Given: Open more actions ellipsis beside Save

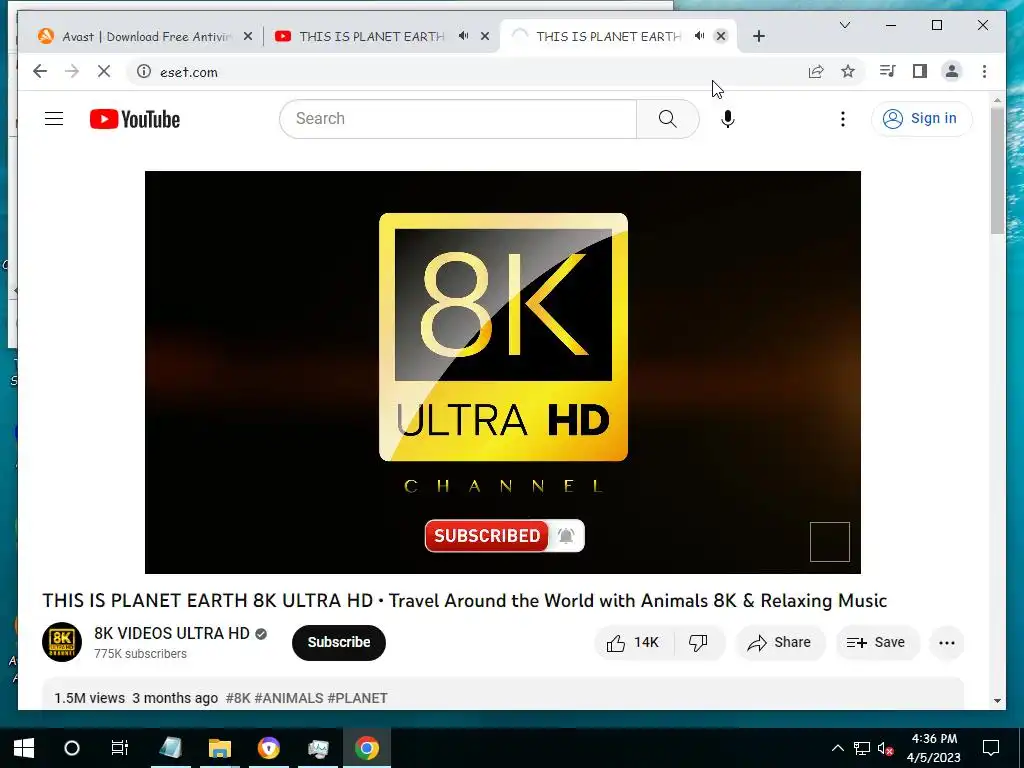Looking at the screenshot, I should point(946,643).
